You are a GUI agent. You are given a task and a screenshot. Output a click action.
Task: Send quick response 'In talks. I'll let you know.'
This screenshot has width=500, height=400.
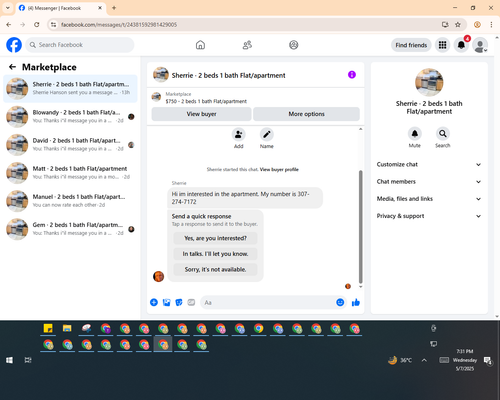(x=215, y=254)
